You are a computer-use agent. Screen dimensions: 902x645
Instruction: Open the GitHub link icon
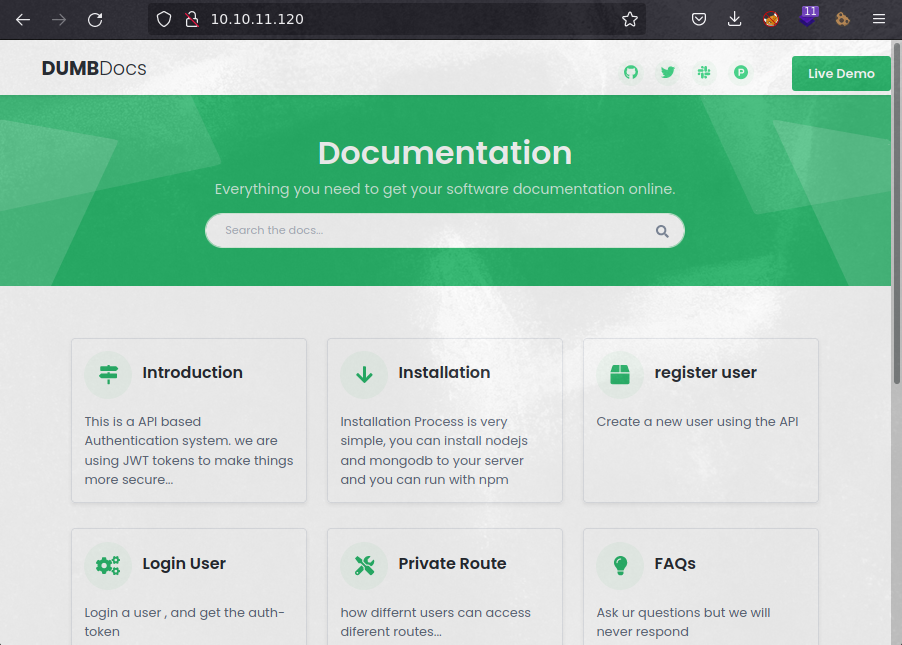631,72
